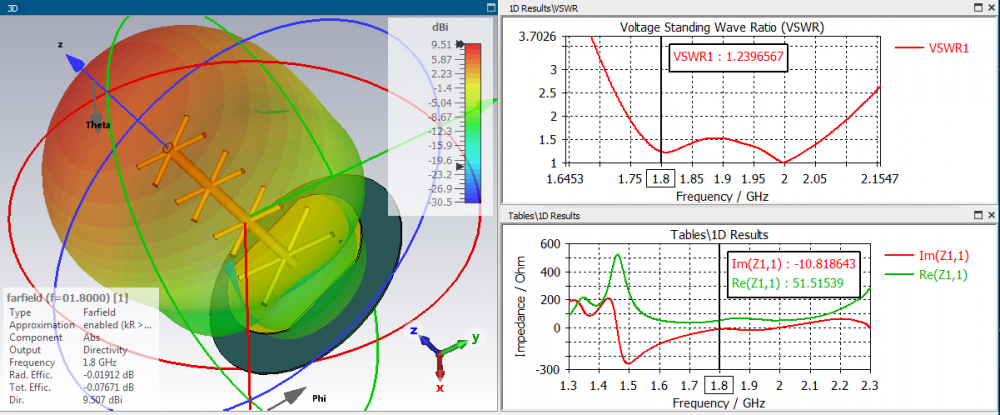Viewport: 1000px width, 415px height.
Task: Close the 1D Results\VSWR panel
Action: click(x=991, y=7)
